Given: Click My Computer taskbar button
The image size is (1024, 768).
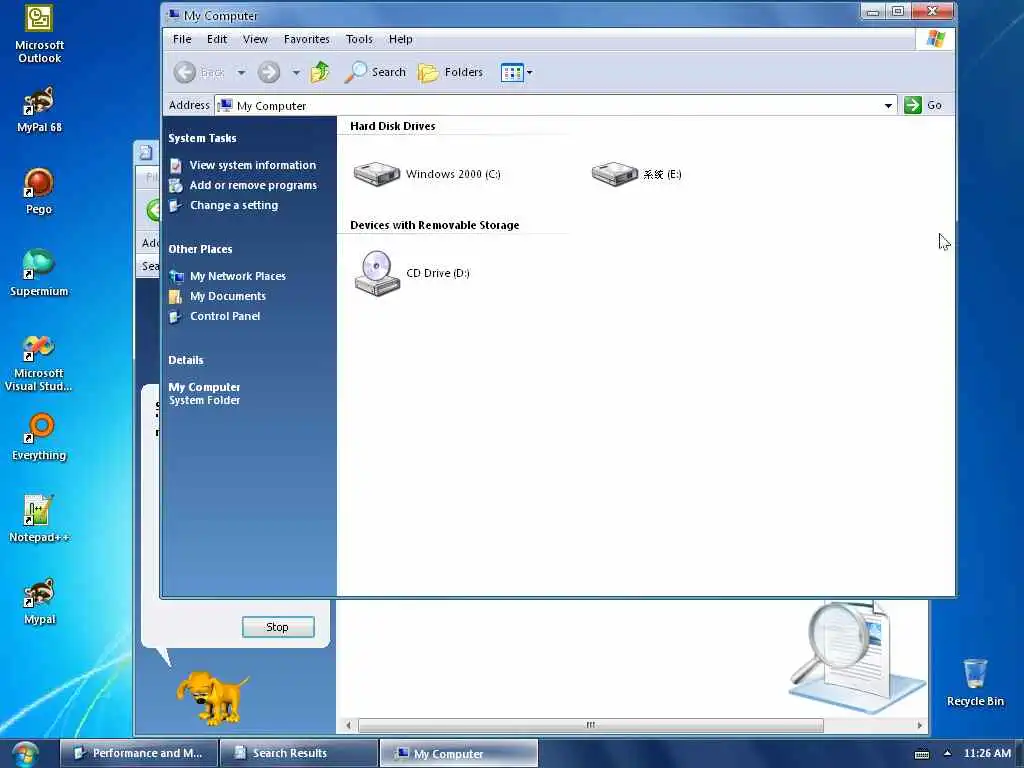Looking at the screenshot, I should pos(459,753).
